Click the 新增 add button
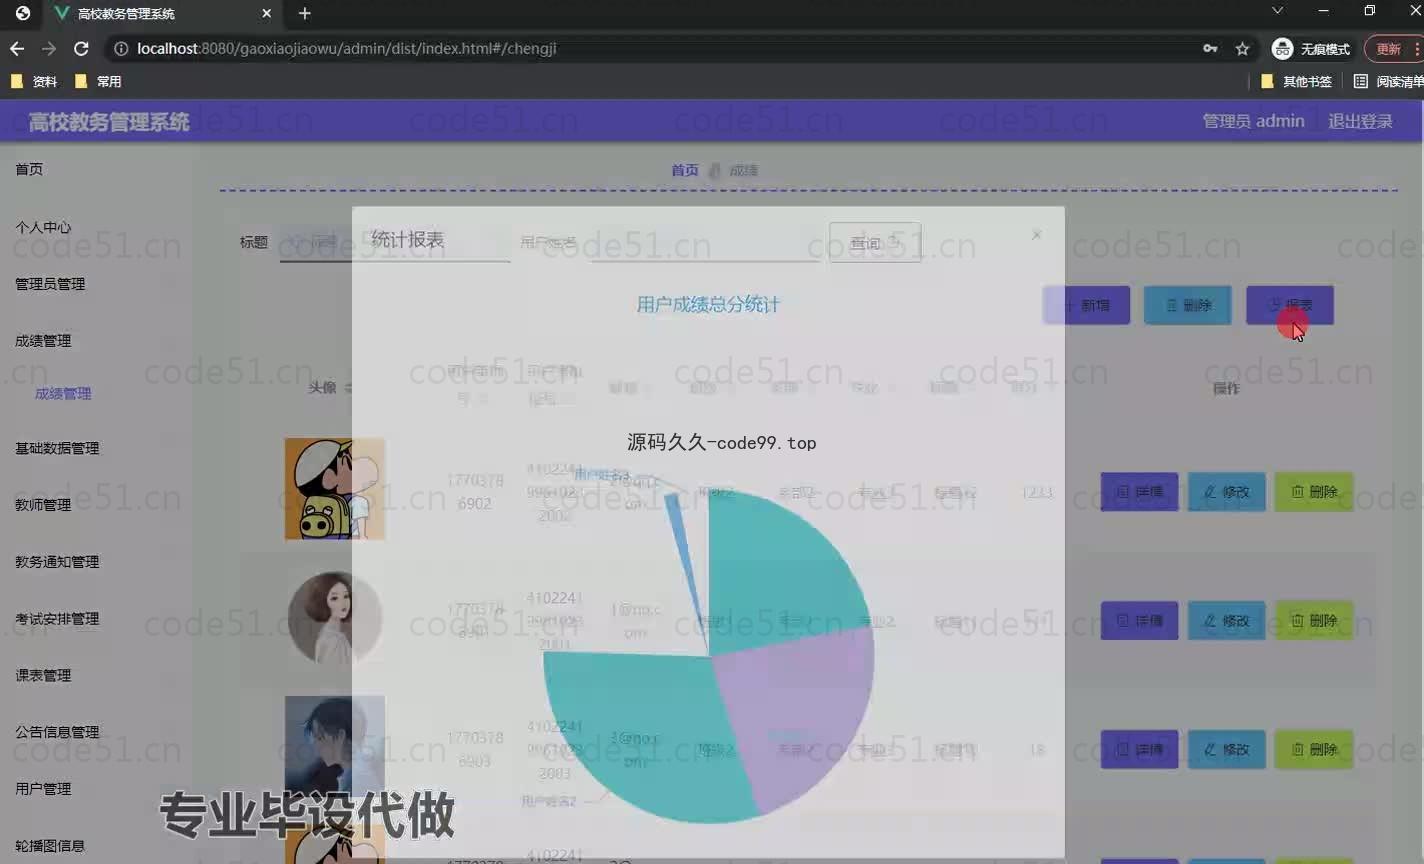The image size is (1424, 864). (1087, 305)
